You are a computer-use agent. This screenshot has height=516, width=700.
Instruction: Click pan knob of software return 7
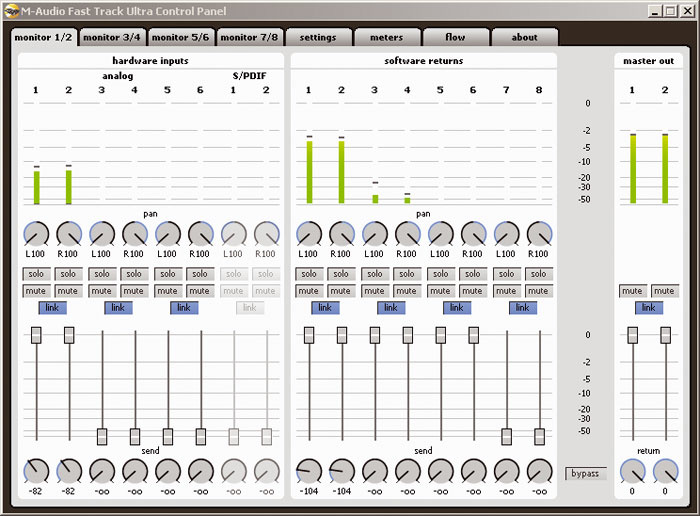tap(507, 233)
